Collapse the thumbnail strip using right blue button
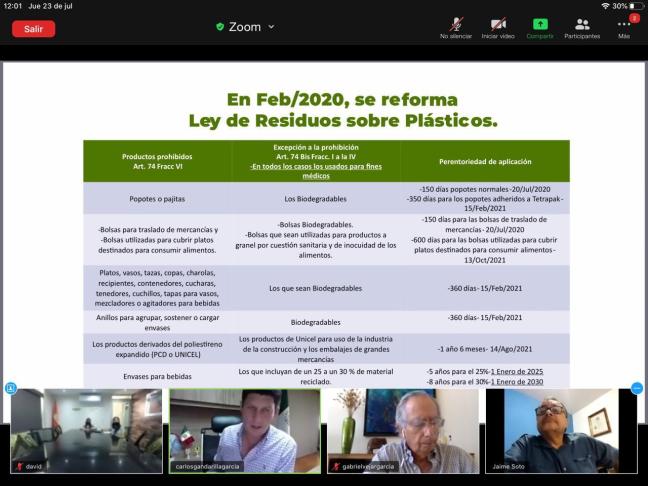Screen dimensions: 648x486 click(637, 388)
